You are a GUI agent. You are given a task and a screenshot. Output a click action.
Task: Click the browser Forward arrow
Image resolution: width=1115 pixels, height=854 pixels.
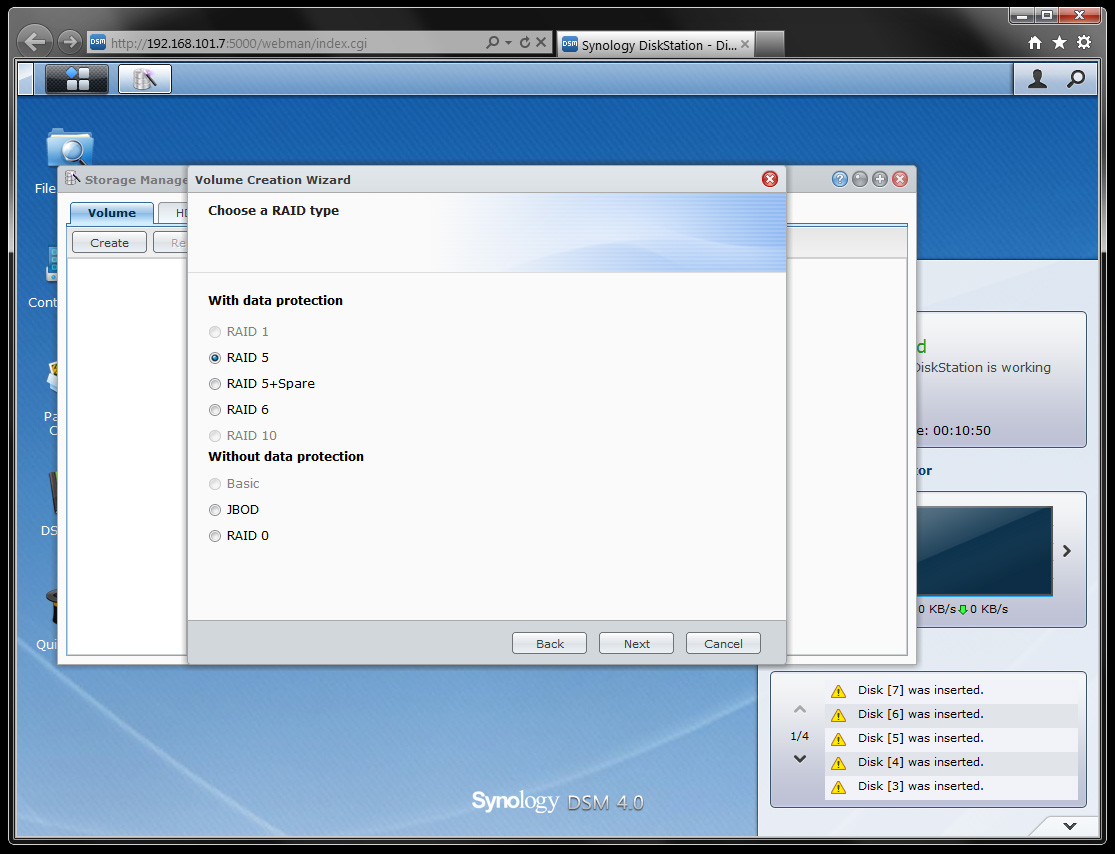[x=70, y=42]
